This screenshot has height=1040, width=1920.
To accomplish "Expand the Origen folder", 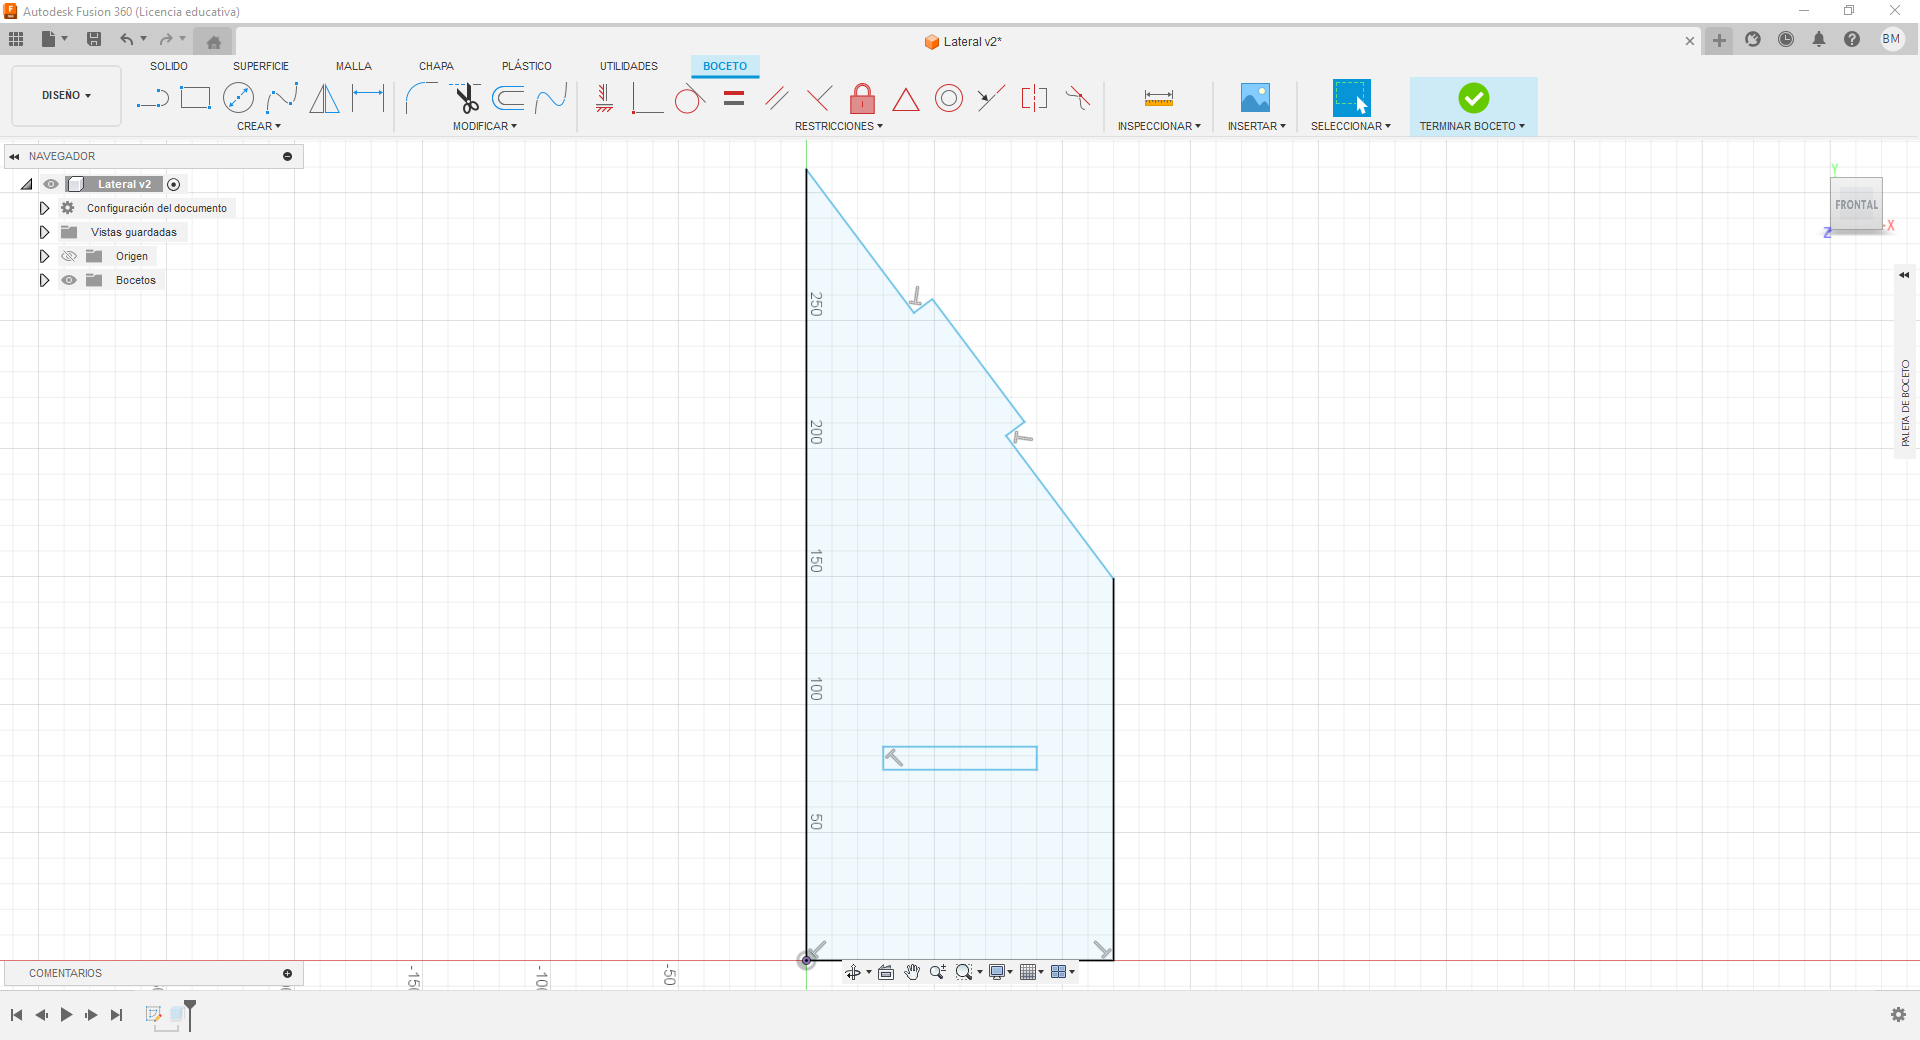I will pos(44,256).
